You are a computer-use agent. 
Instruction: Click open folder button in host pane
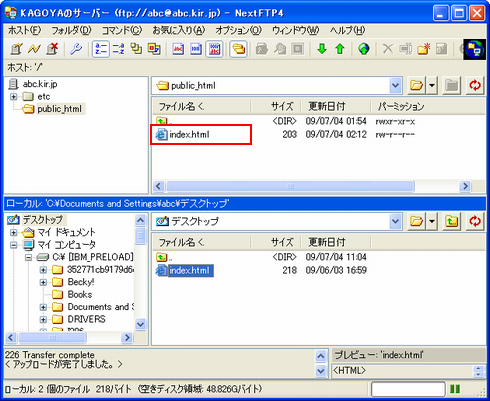[416, 85]
